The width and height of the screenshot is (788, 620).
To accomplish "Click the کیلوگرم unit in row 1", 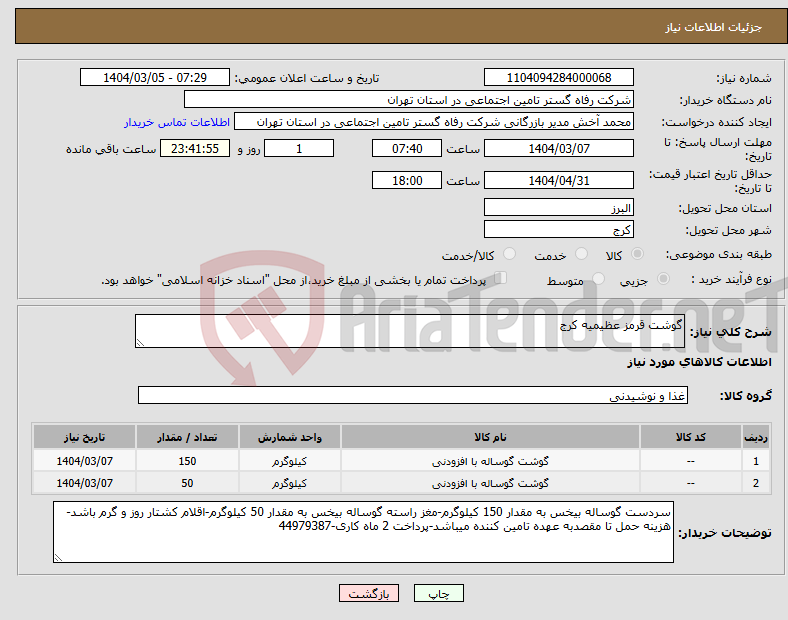I will [x=289, y=461].
